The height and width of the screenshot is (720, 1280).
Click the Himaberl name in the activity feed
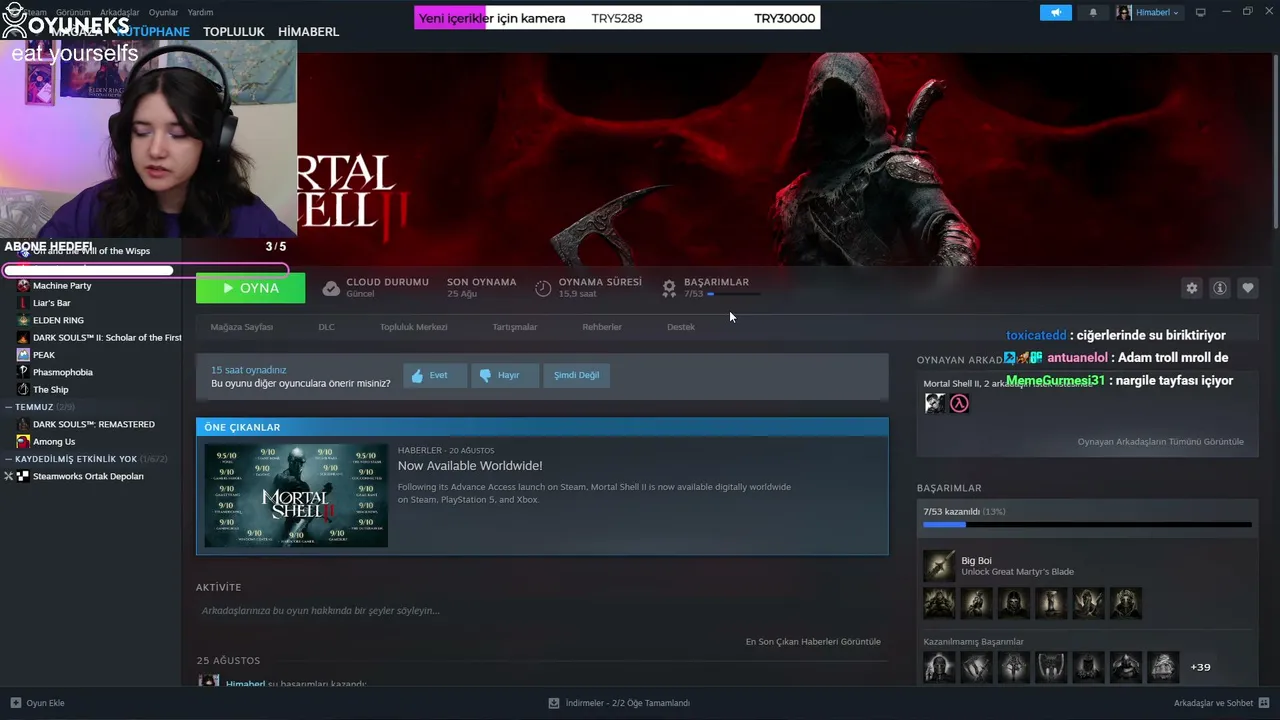tap(246, 684)
